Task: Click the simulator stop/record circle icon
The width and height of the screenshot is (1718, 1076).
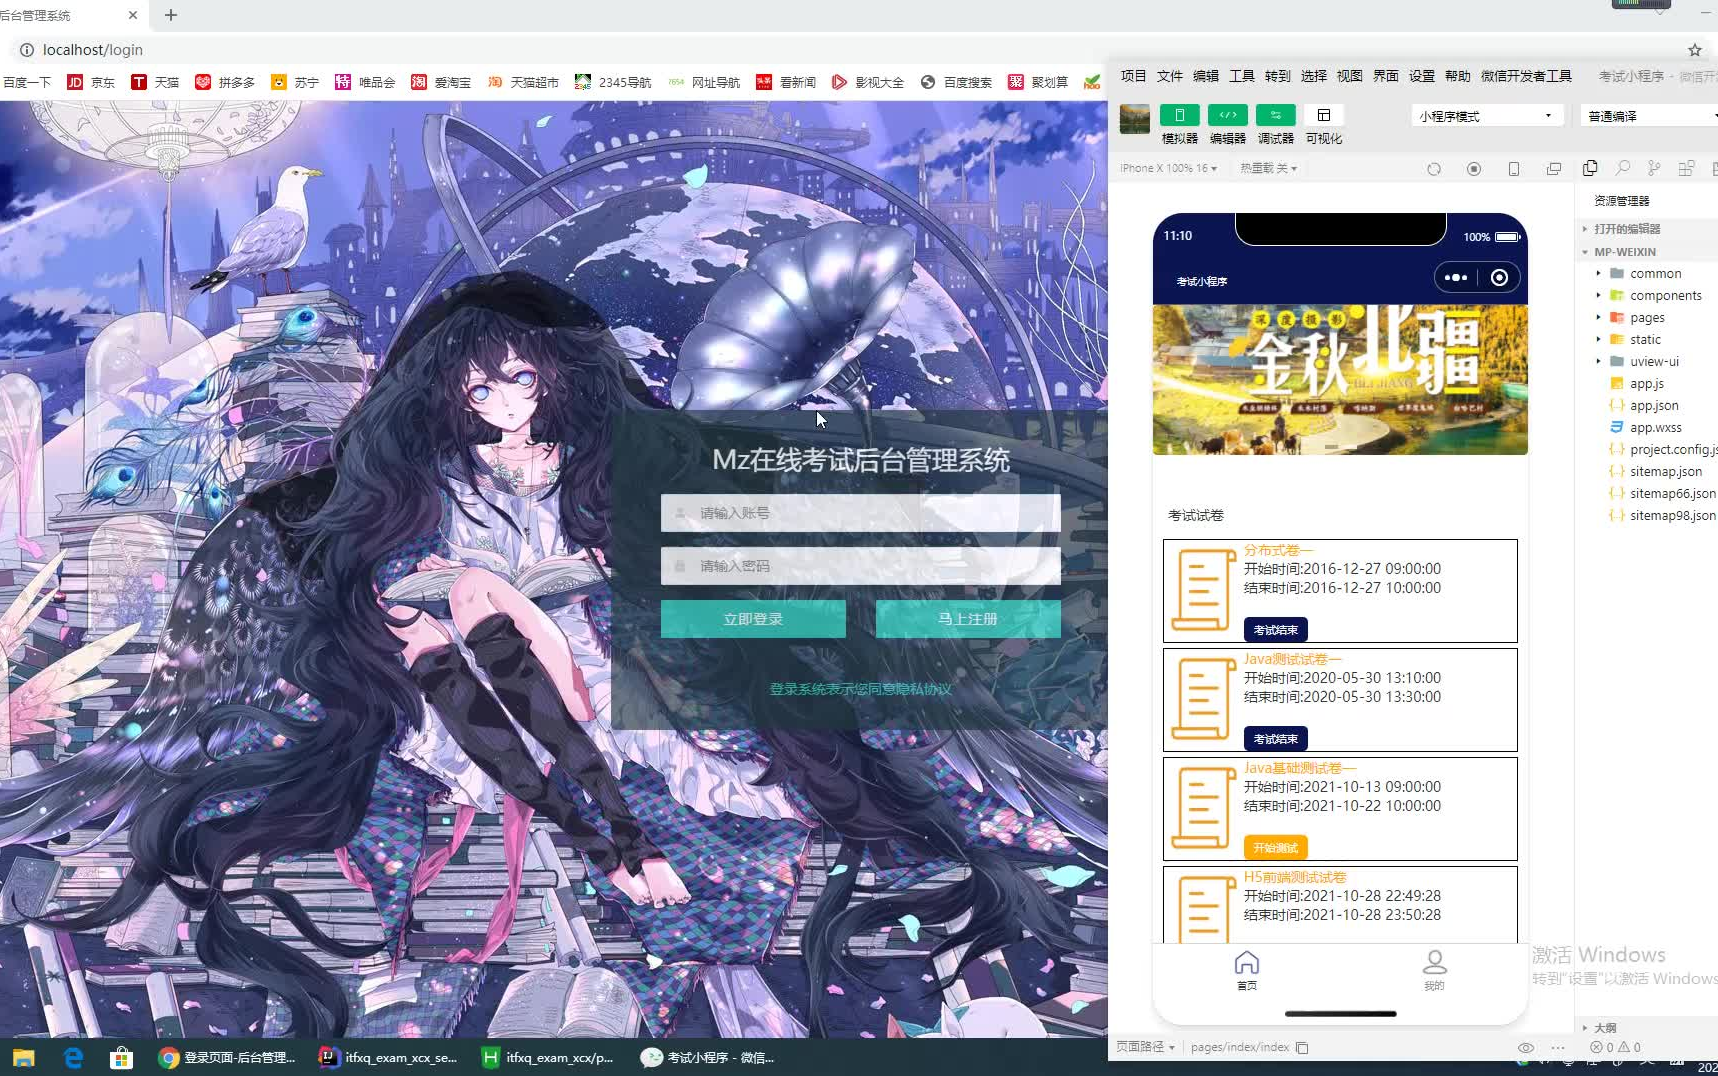Action: coord(1474,169)
